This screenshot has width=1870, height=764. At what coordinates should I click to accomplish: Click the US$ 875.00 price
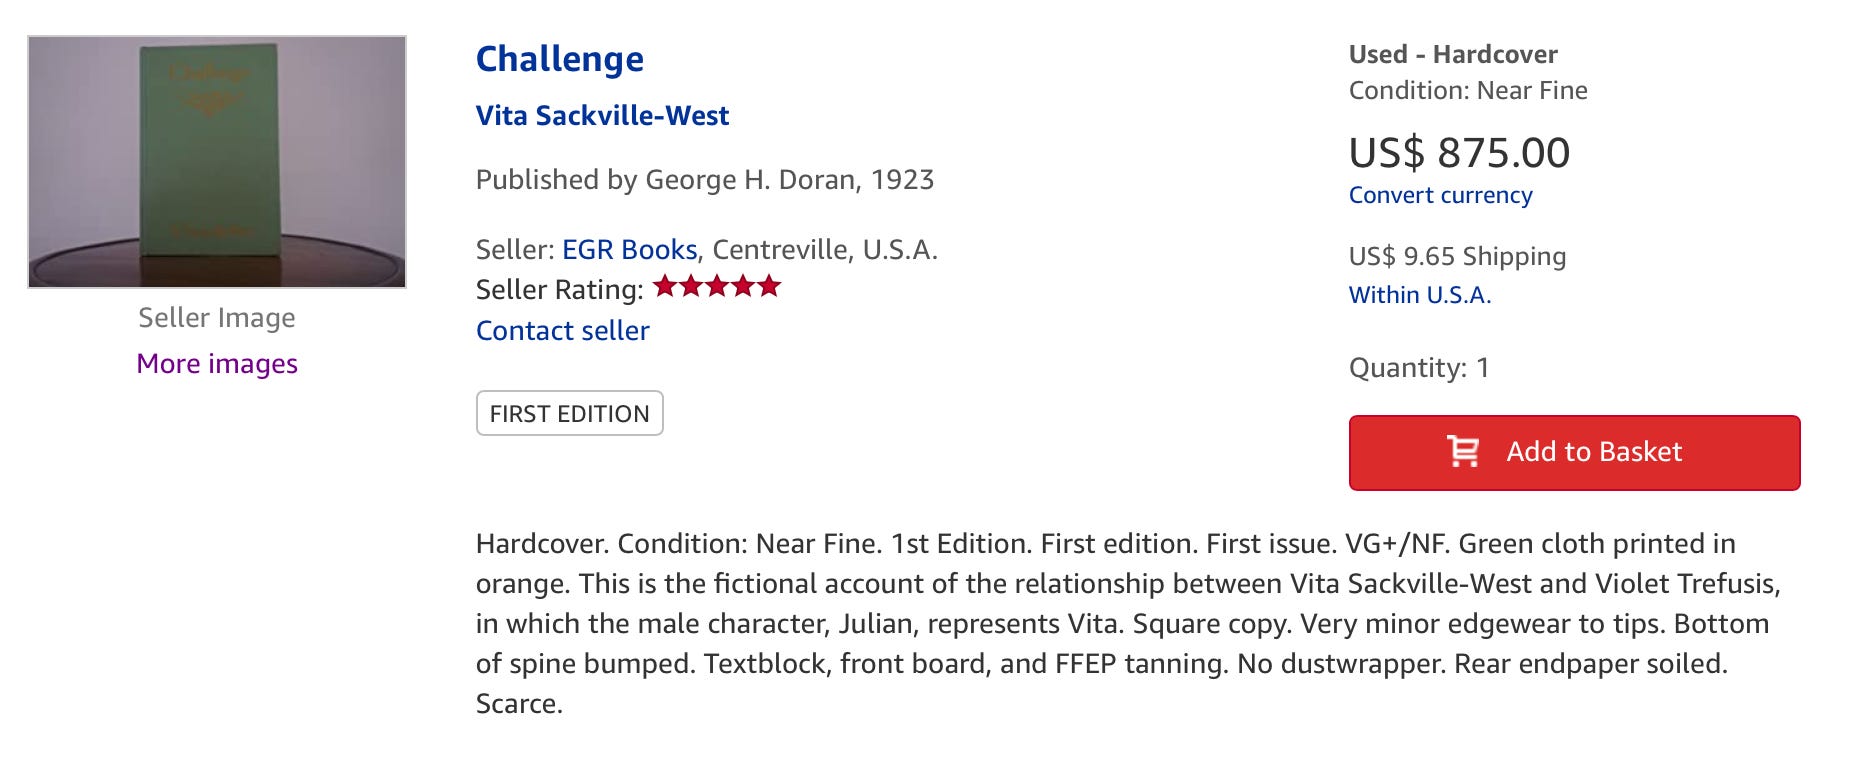[1459, 153]
